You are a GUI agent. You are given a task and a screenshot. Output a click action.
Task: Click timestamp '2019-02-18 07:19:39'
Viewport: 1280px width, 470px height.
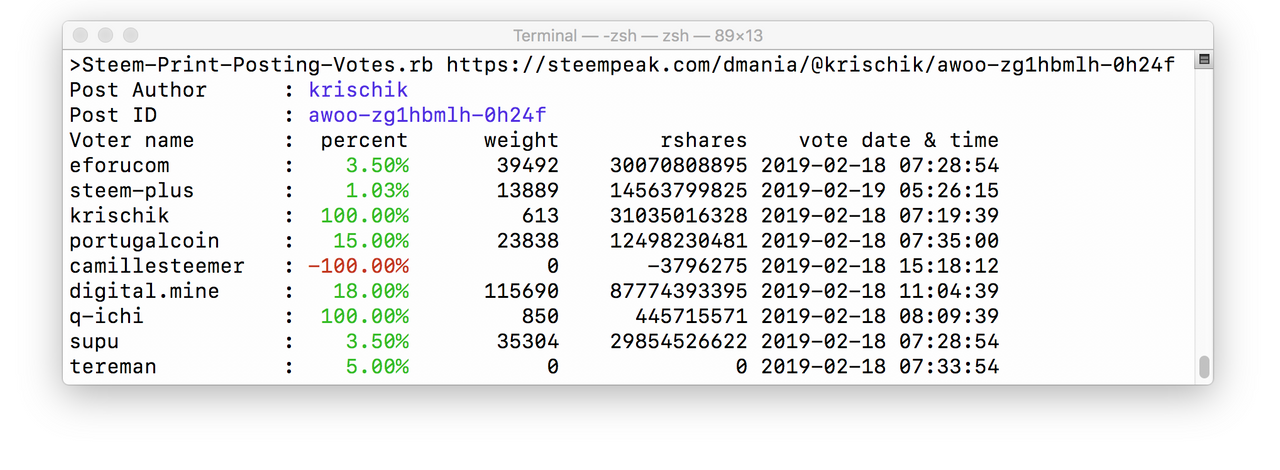pyautogui.click(x=880, y=215)
